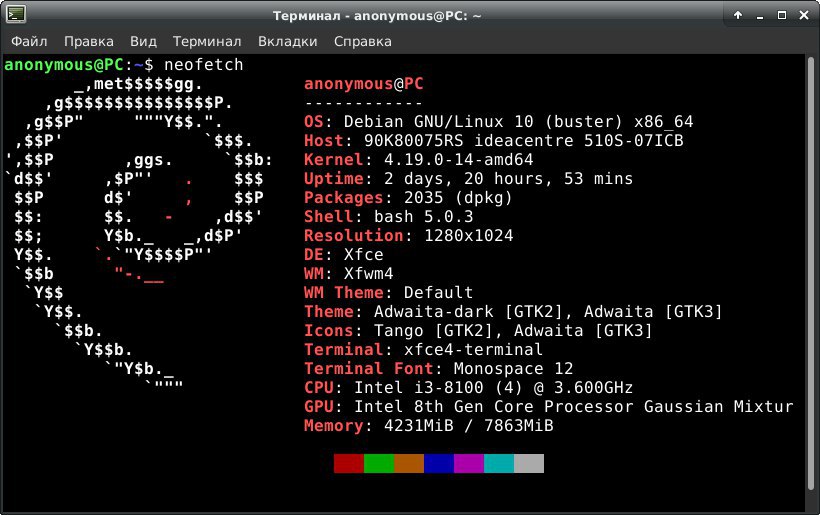Click the cyan color block
Screen dimensions: 820x515
498,463
